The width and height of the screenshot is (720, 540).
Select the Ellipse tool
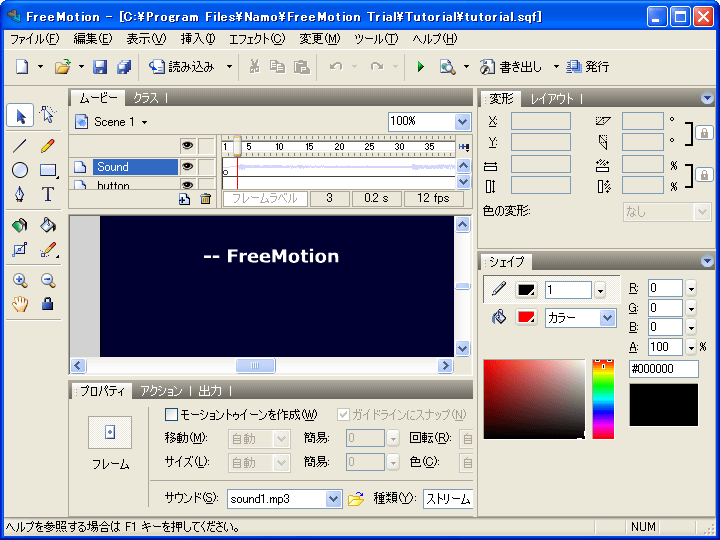pos(20,170)
